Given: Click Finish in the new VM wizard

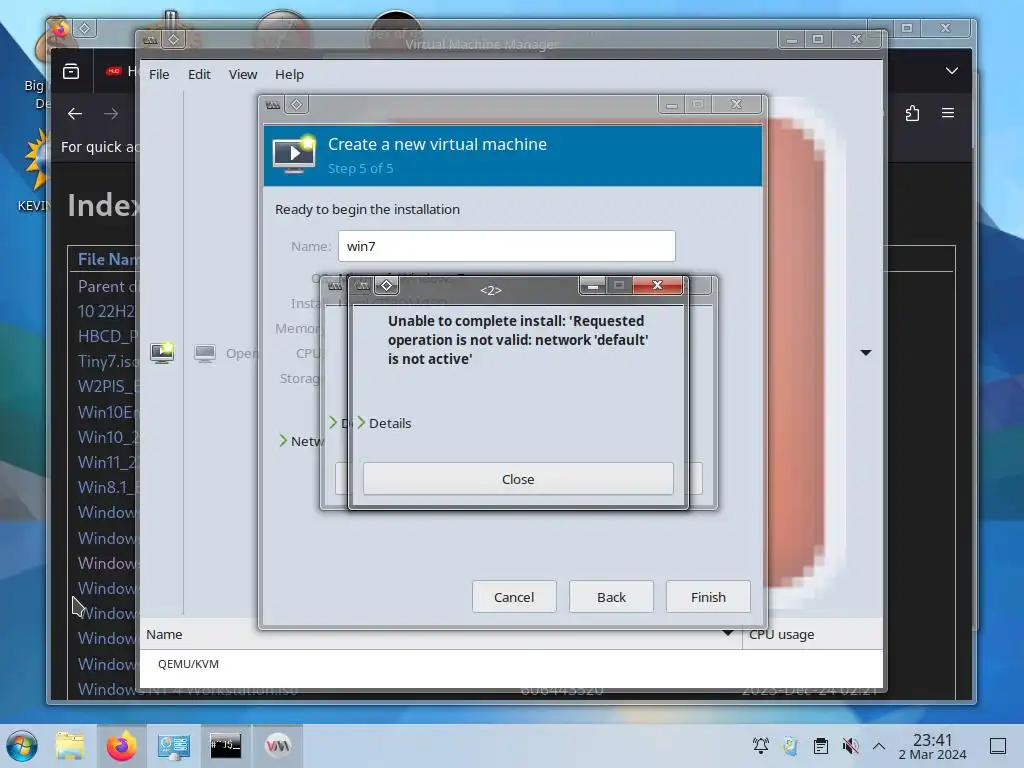Looking at the screenshot, I should (708, 597).
